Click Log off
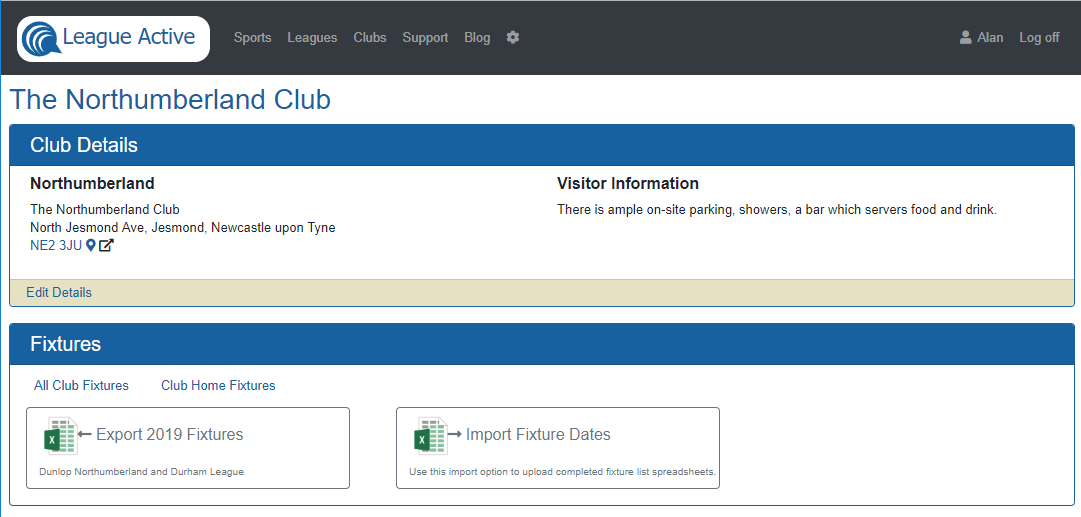This screenshot has width=1081, height=517. pyautogui.click(x=1039, y=37)
